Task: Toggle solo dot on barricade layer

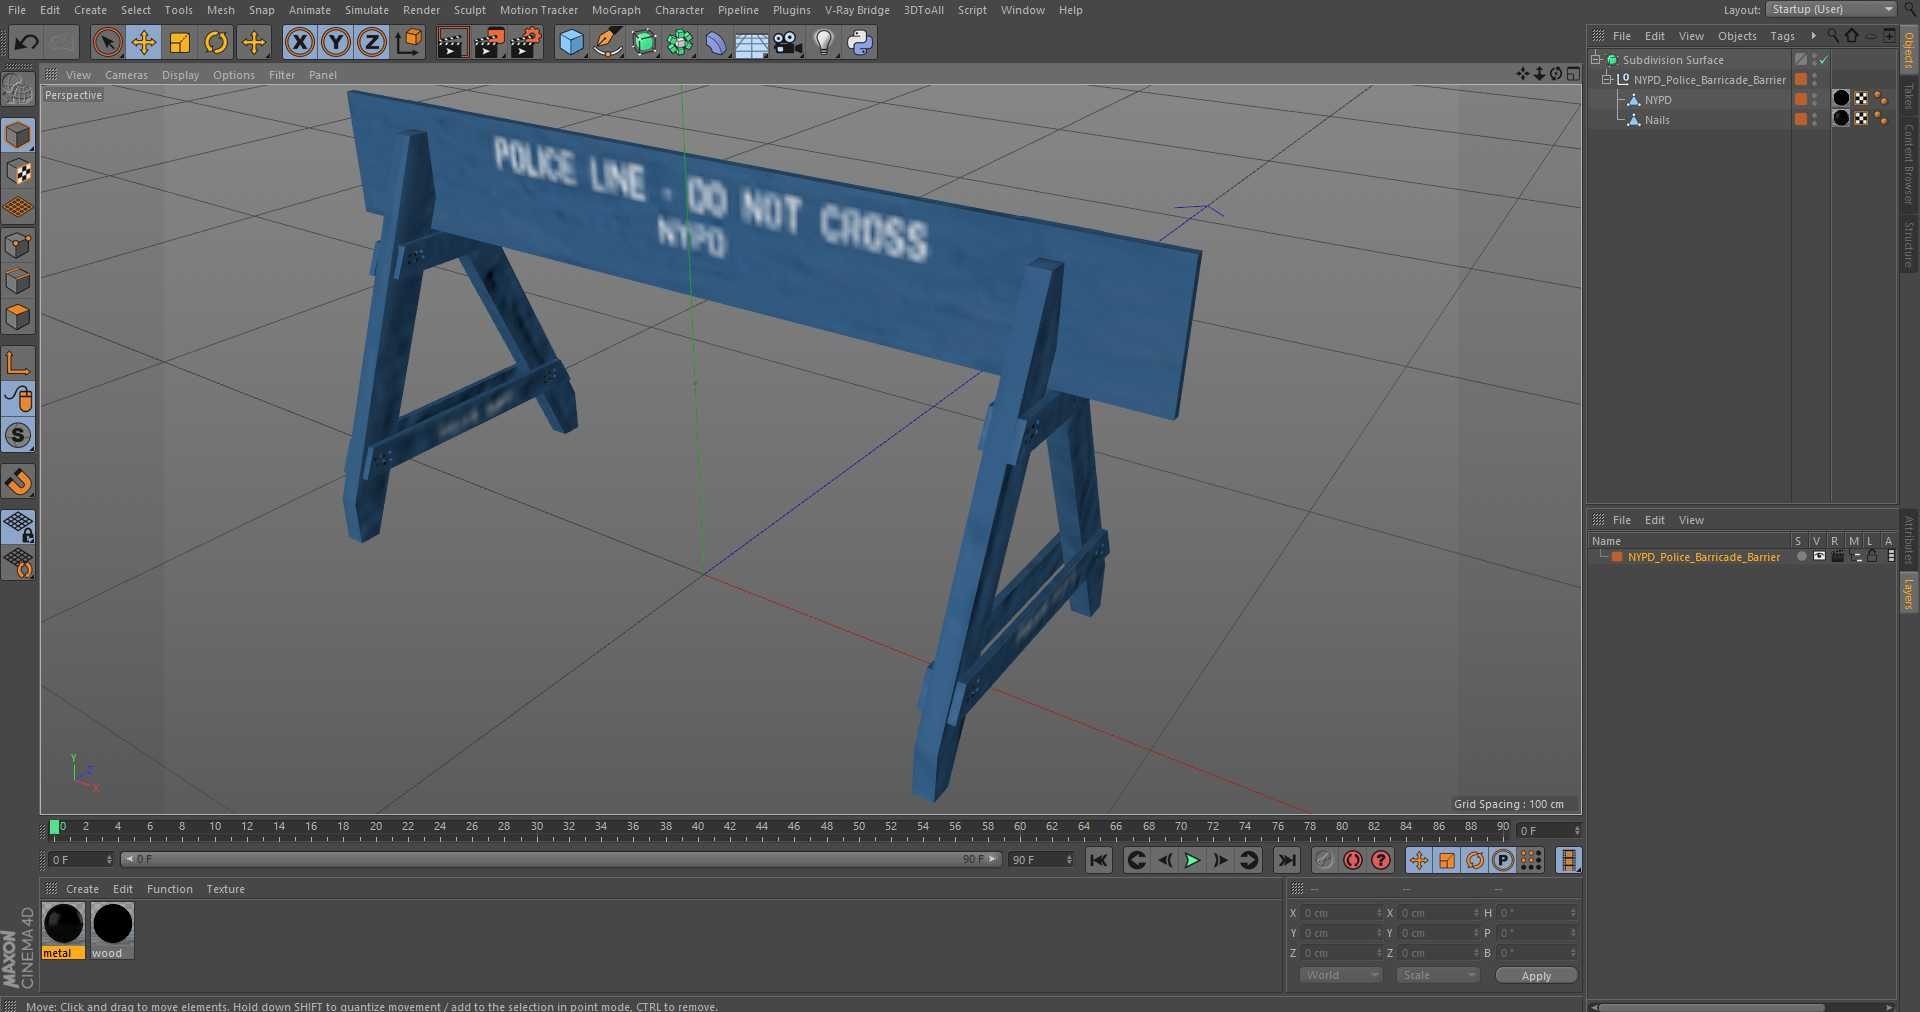Action: pyautogui.click(x=1802, y=557)
